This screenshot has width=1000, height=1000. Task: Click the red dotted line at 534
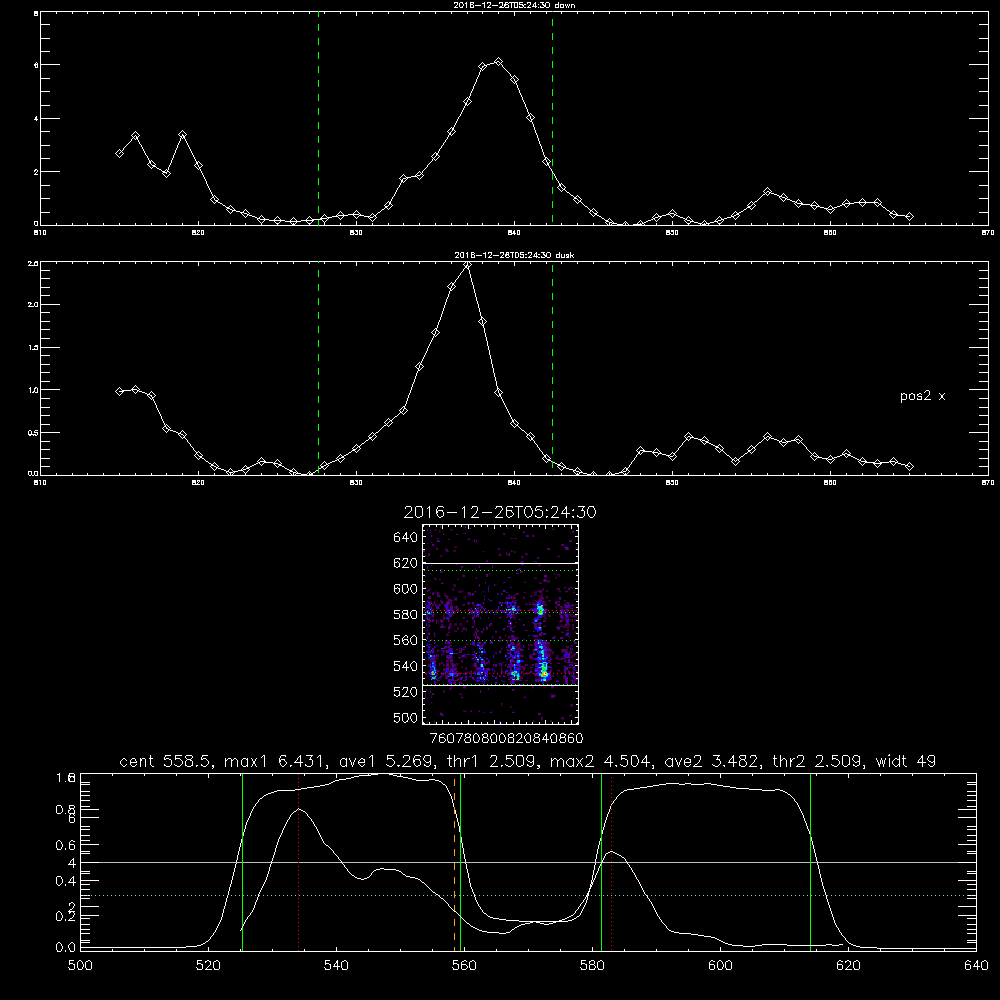coord(298,862)
